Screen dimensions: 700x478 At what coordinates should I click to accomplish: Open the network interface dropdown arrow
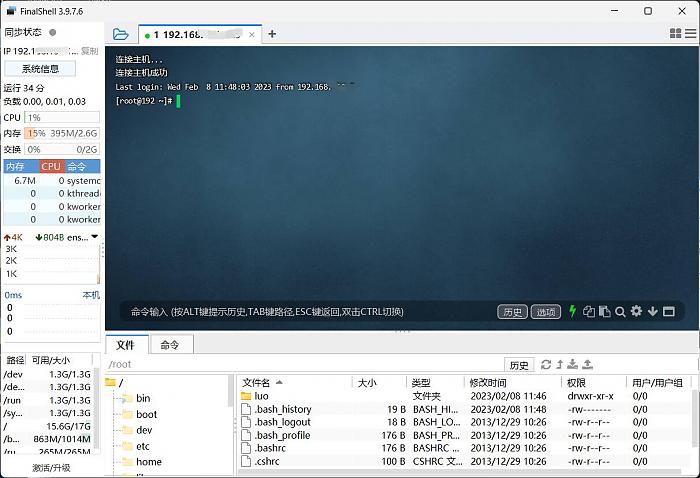(x=95, y=237)
